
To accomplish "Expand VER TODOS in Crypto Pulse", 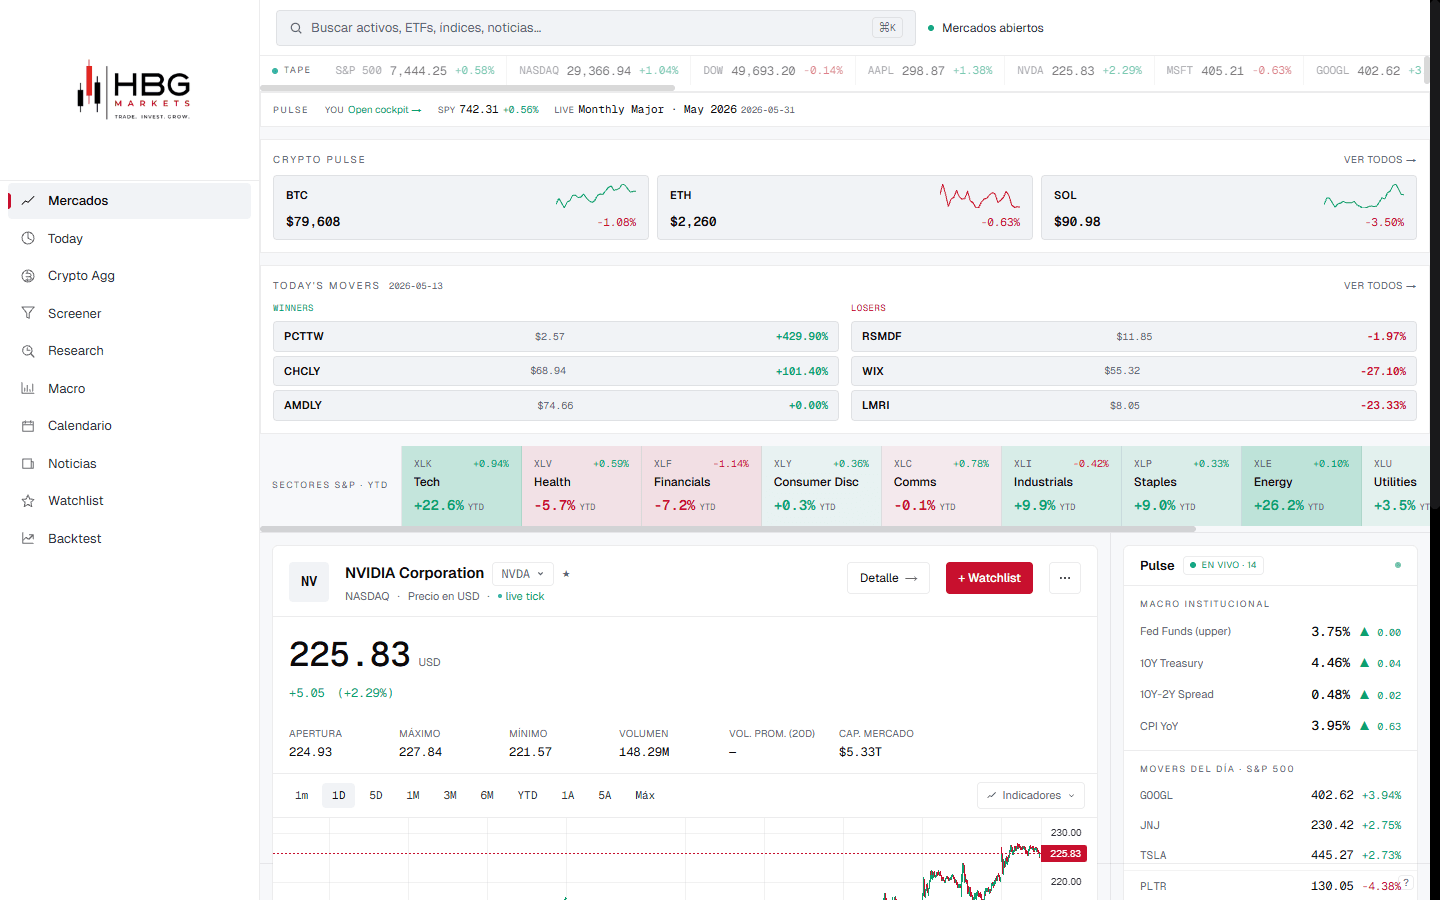I will (x=1379, y=160).
